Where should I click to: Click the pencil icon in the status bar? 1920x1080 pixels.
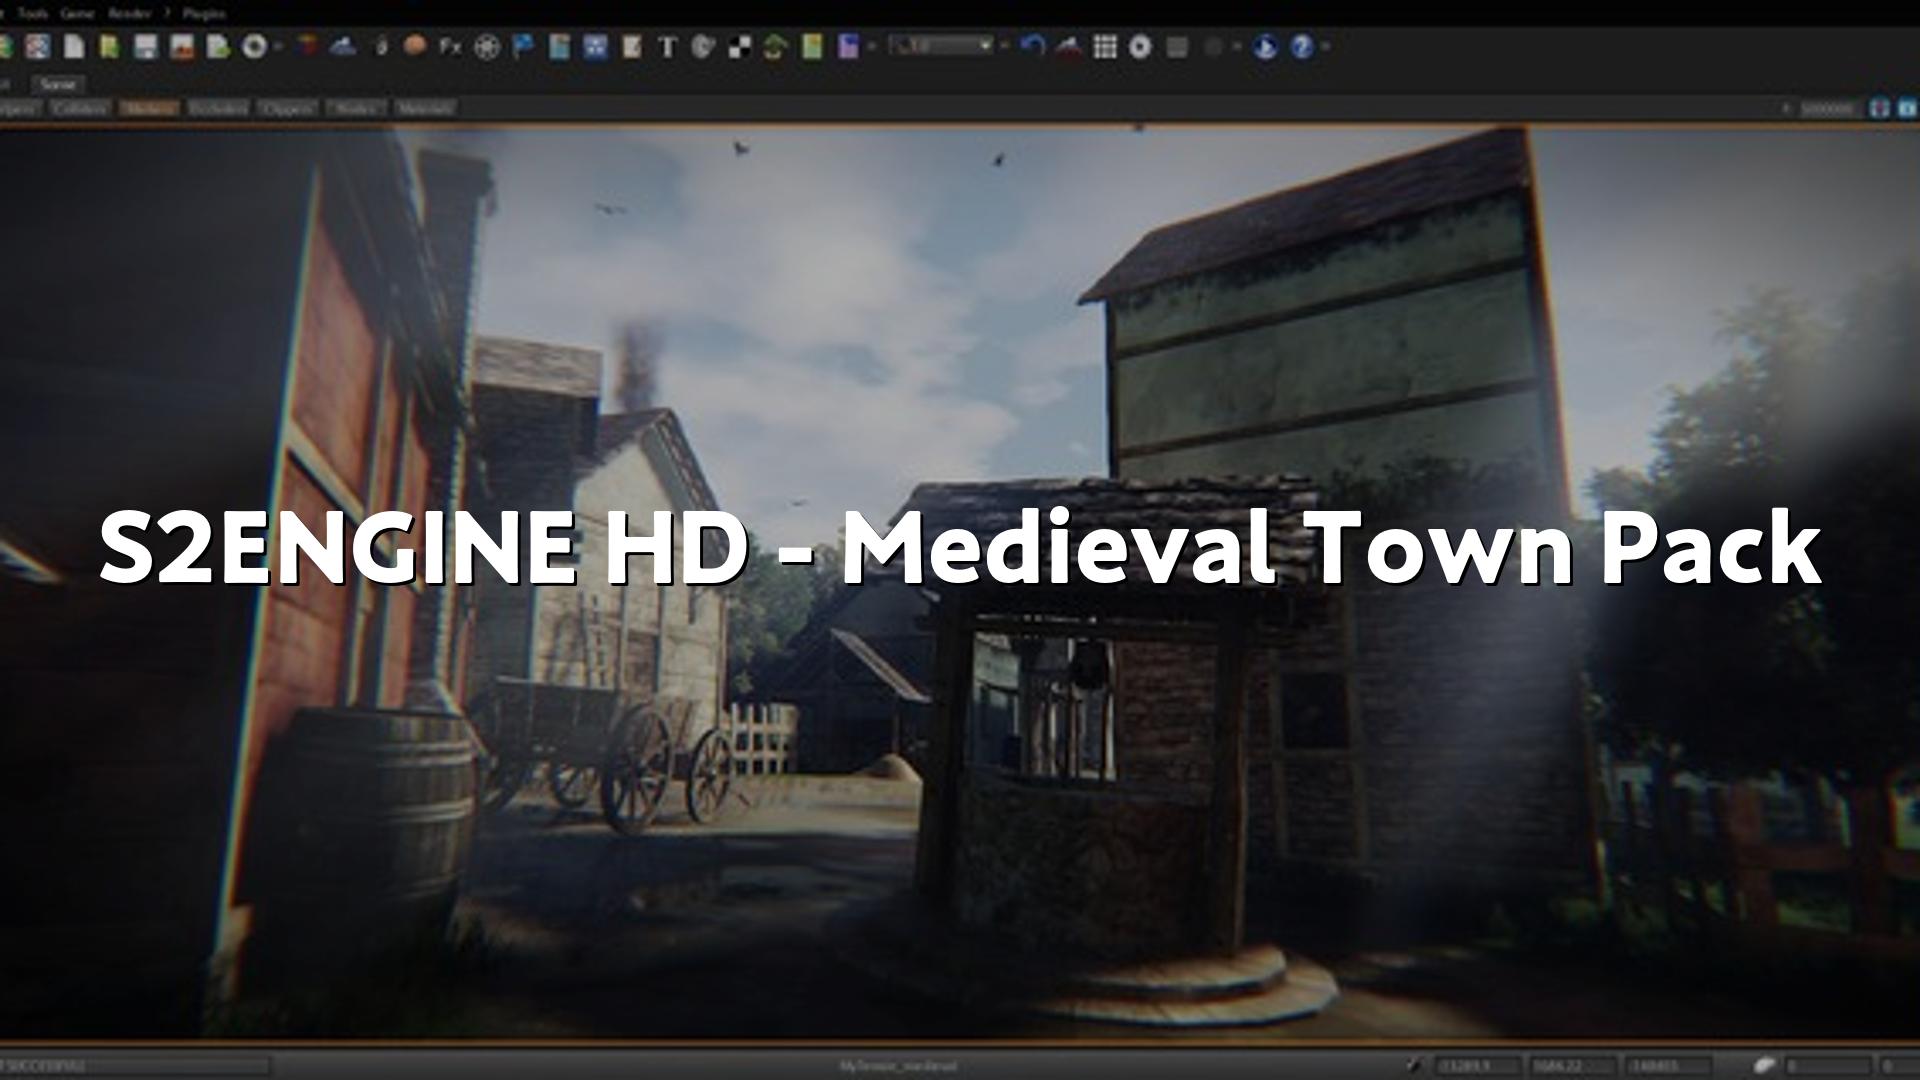(x=1414, y=1065)
